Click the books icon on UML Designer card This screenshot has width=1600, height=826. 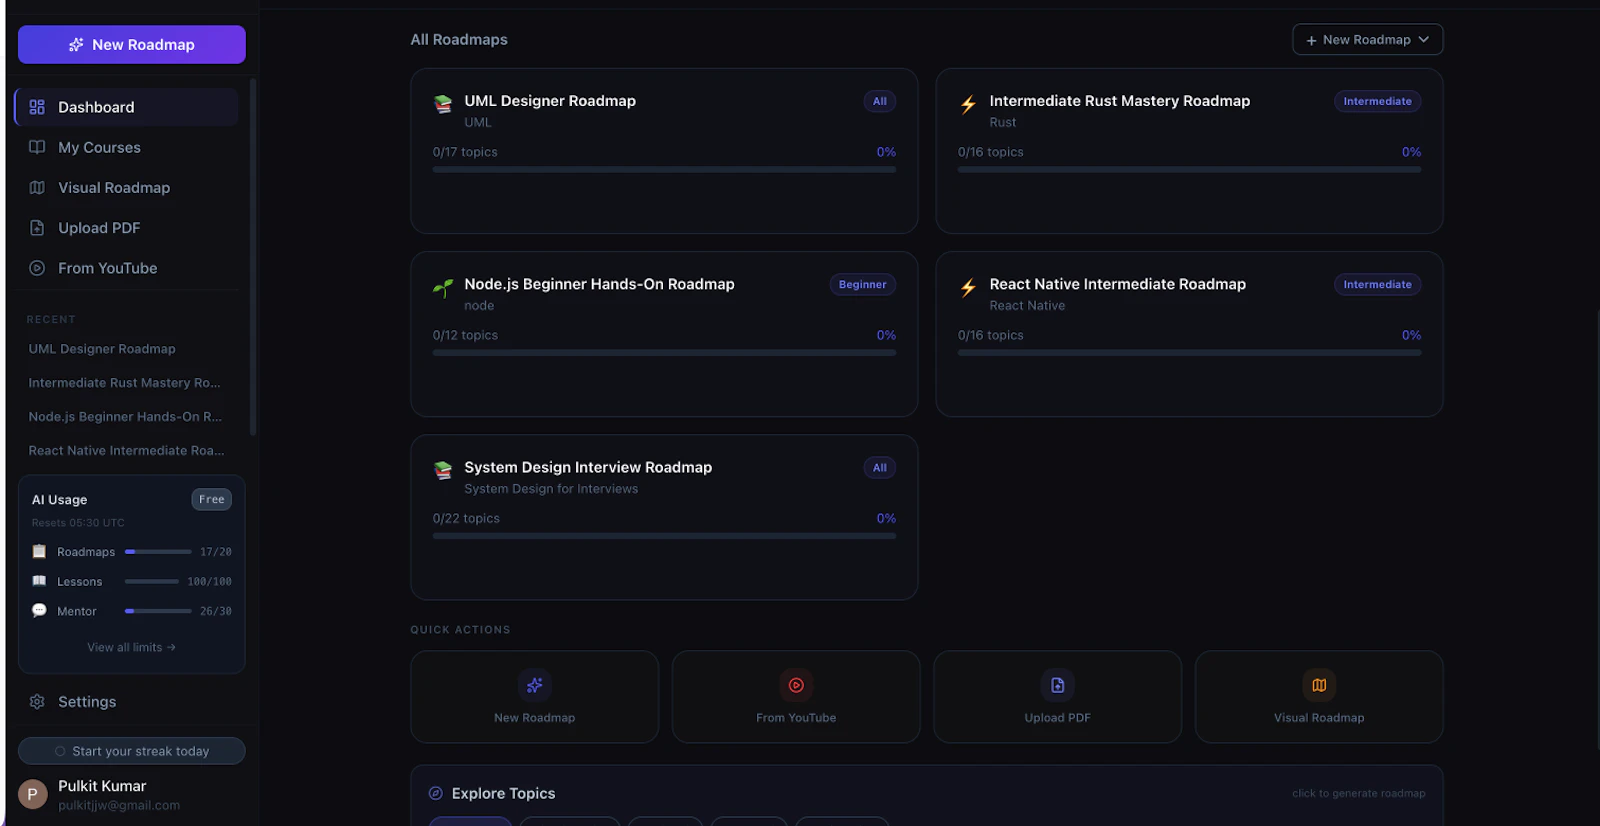point(443,104)
